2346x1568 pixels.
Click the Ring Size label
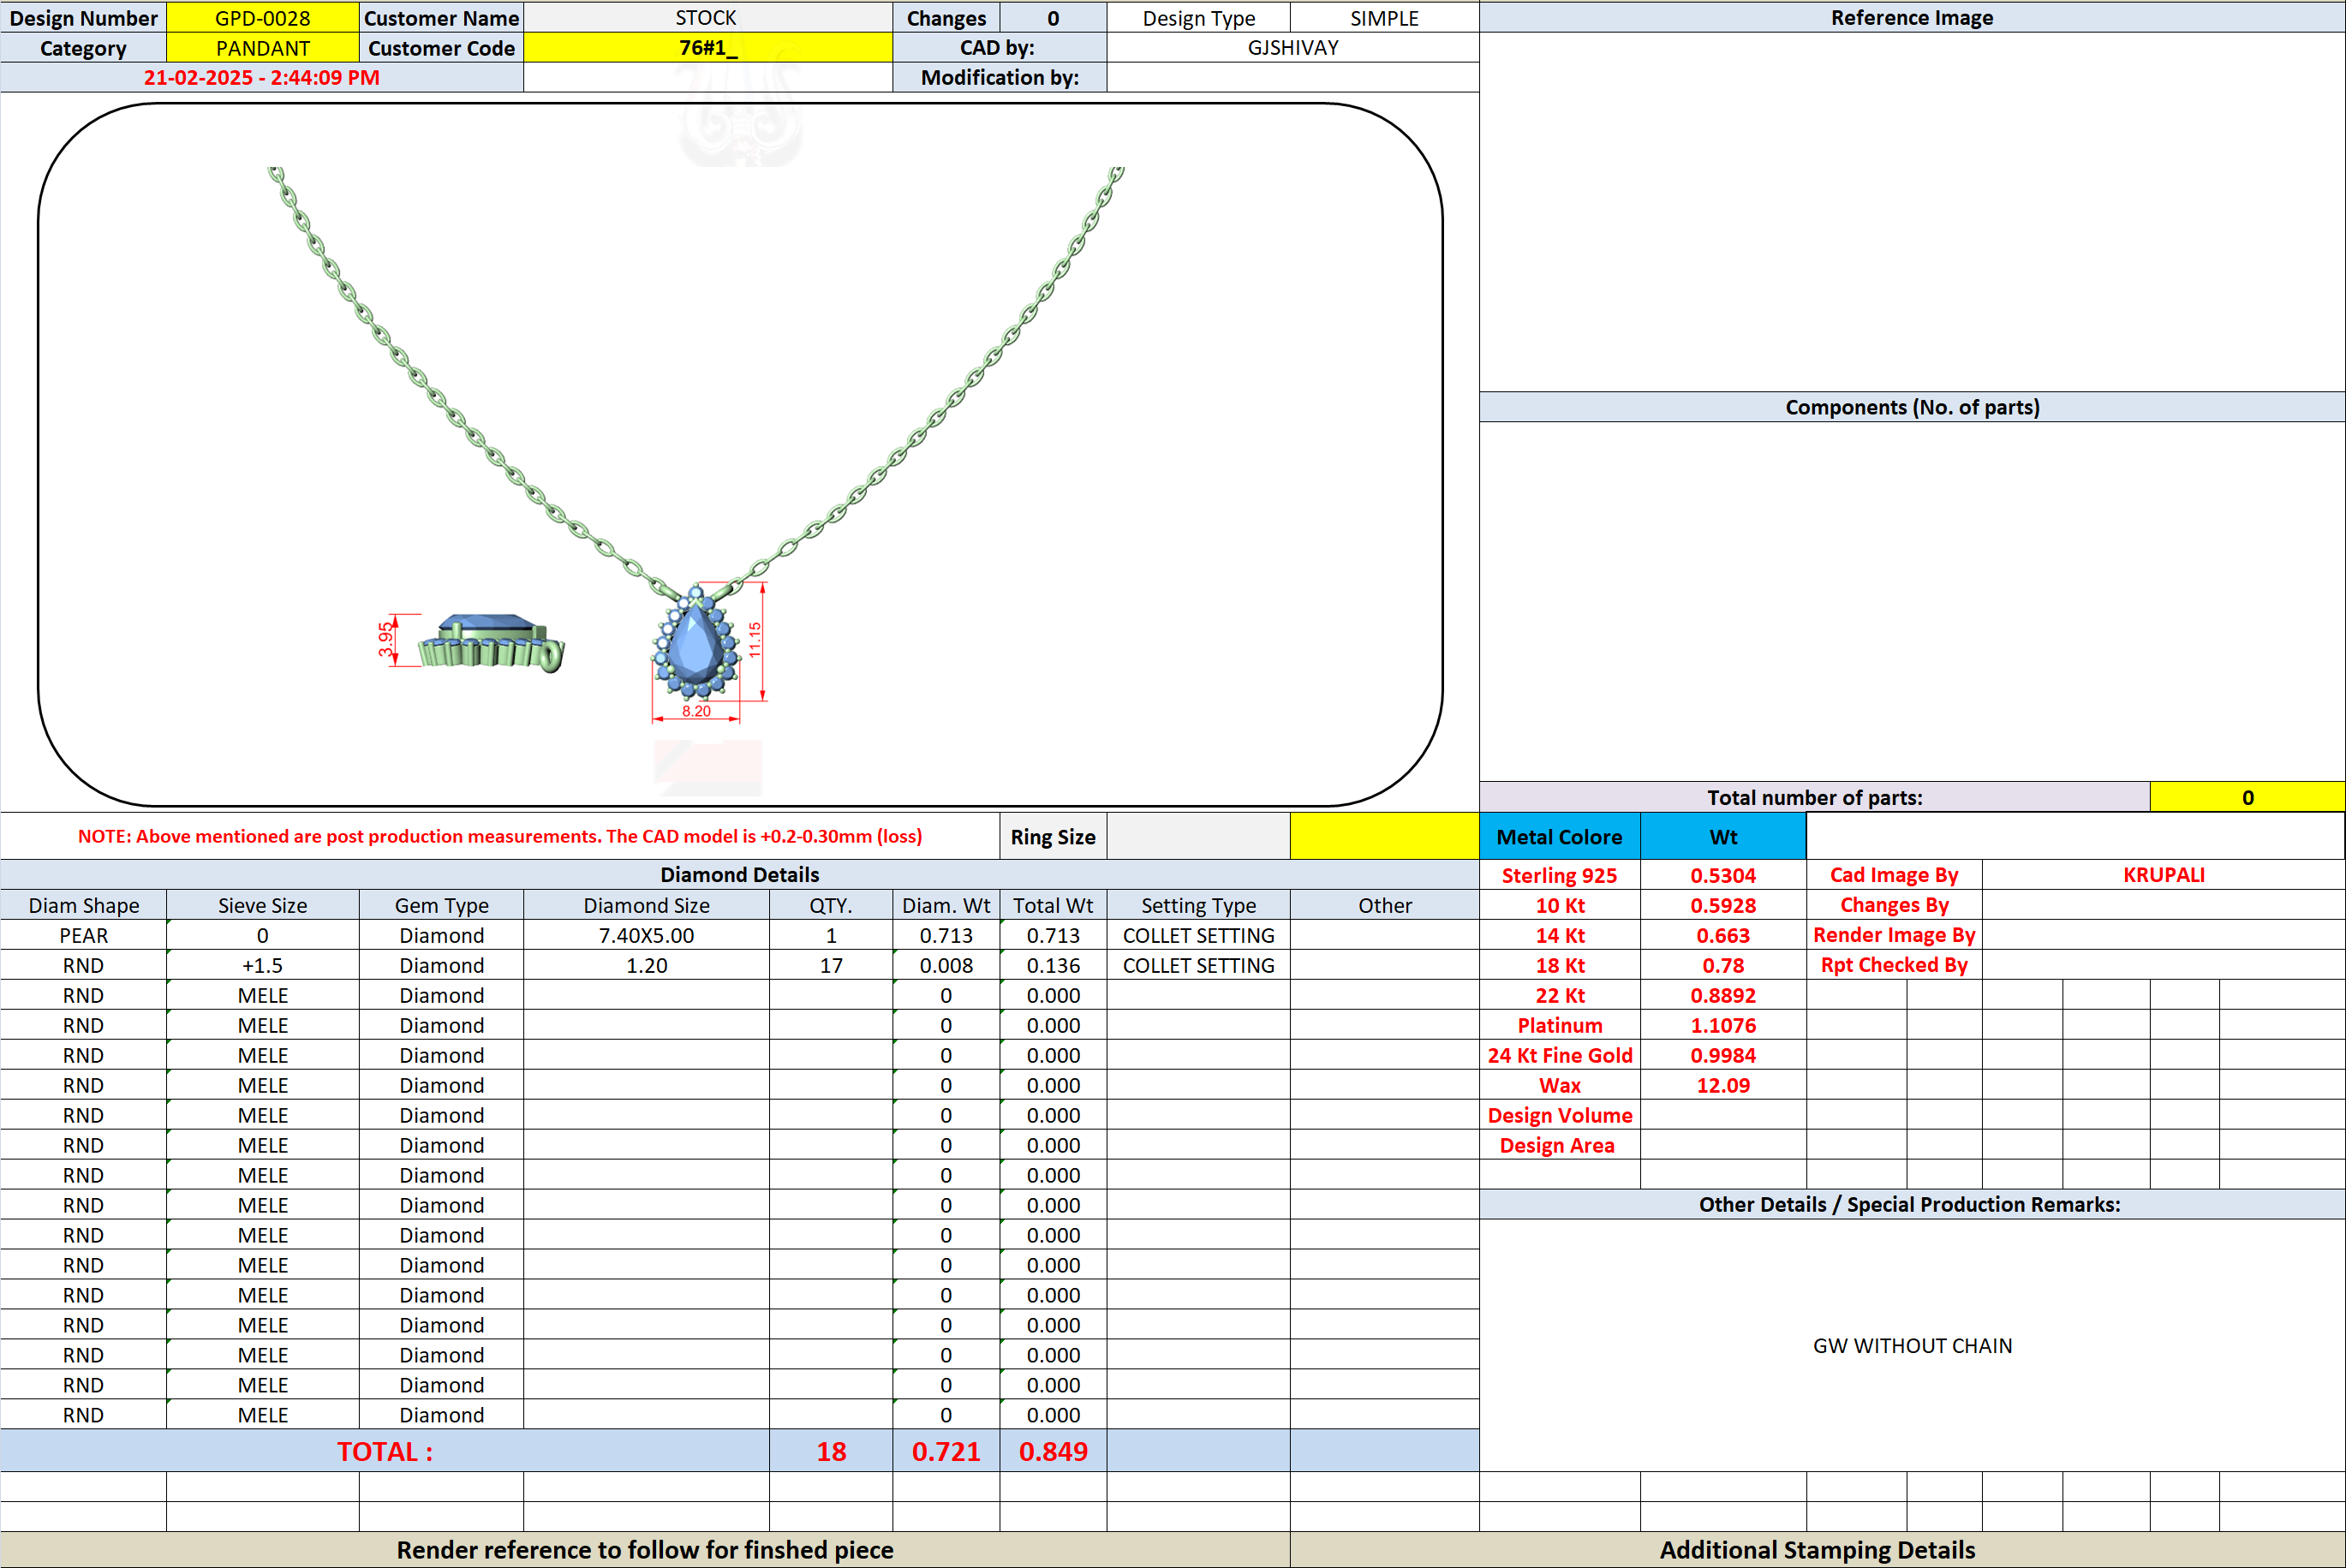1053,837
